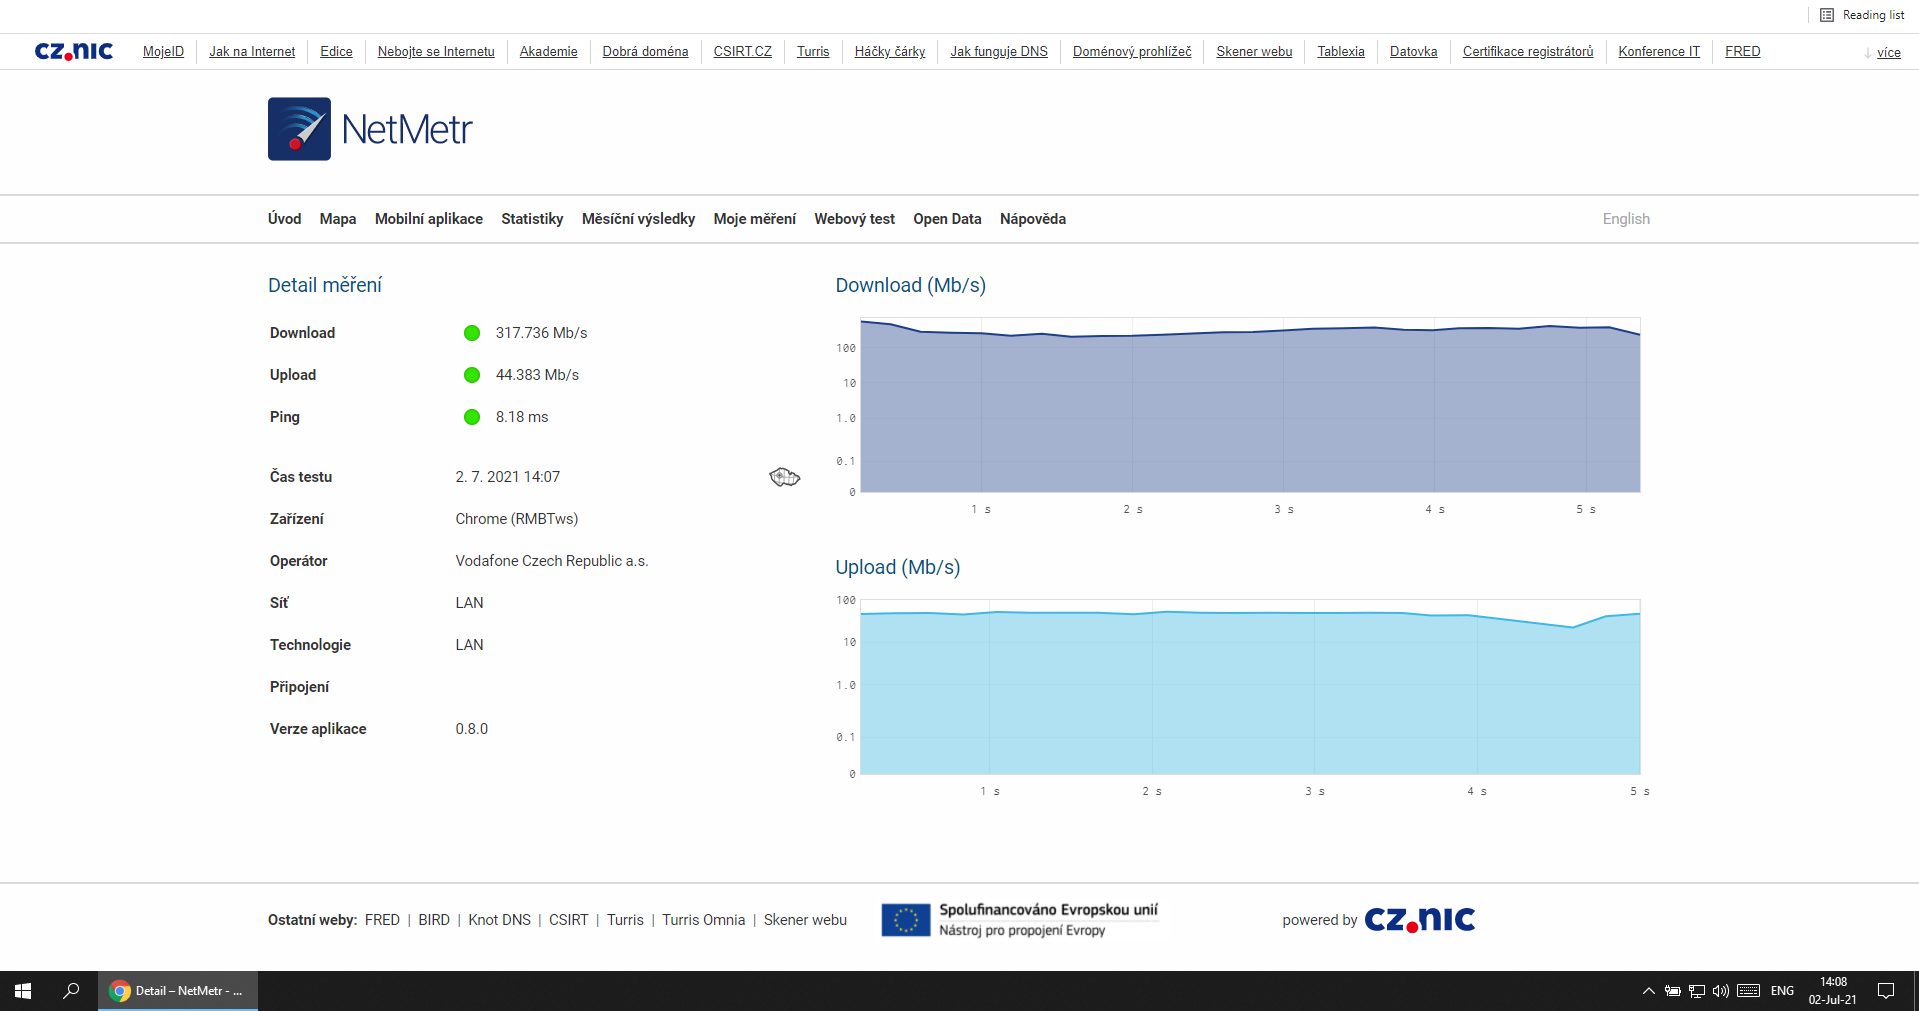The width and height of the screenshot is (1919, 1011).
Task: Click the CZ.NIC logo in top bar
Action: pos(74,51)
